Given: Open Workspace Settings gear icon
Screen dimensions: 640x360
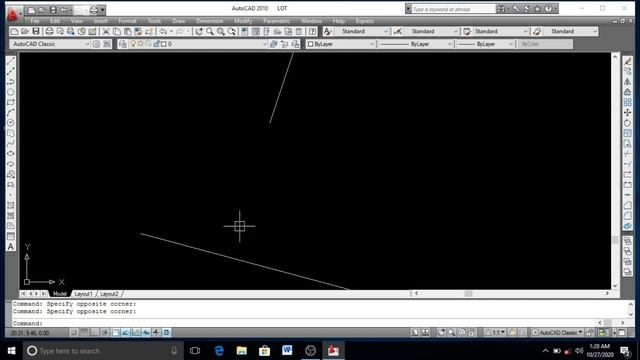Looking at the screenshot, I should (96, 44).
